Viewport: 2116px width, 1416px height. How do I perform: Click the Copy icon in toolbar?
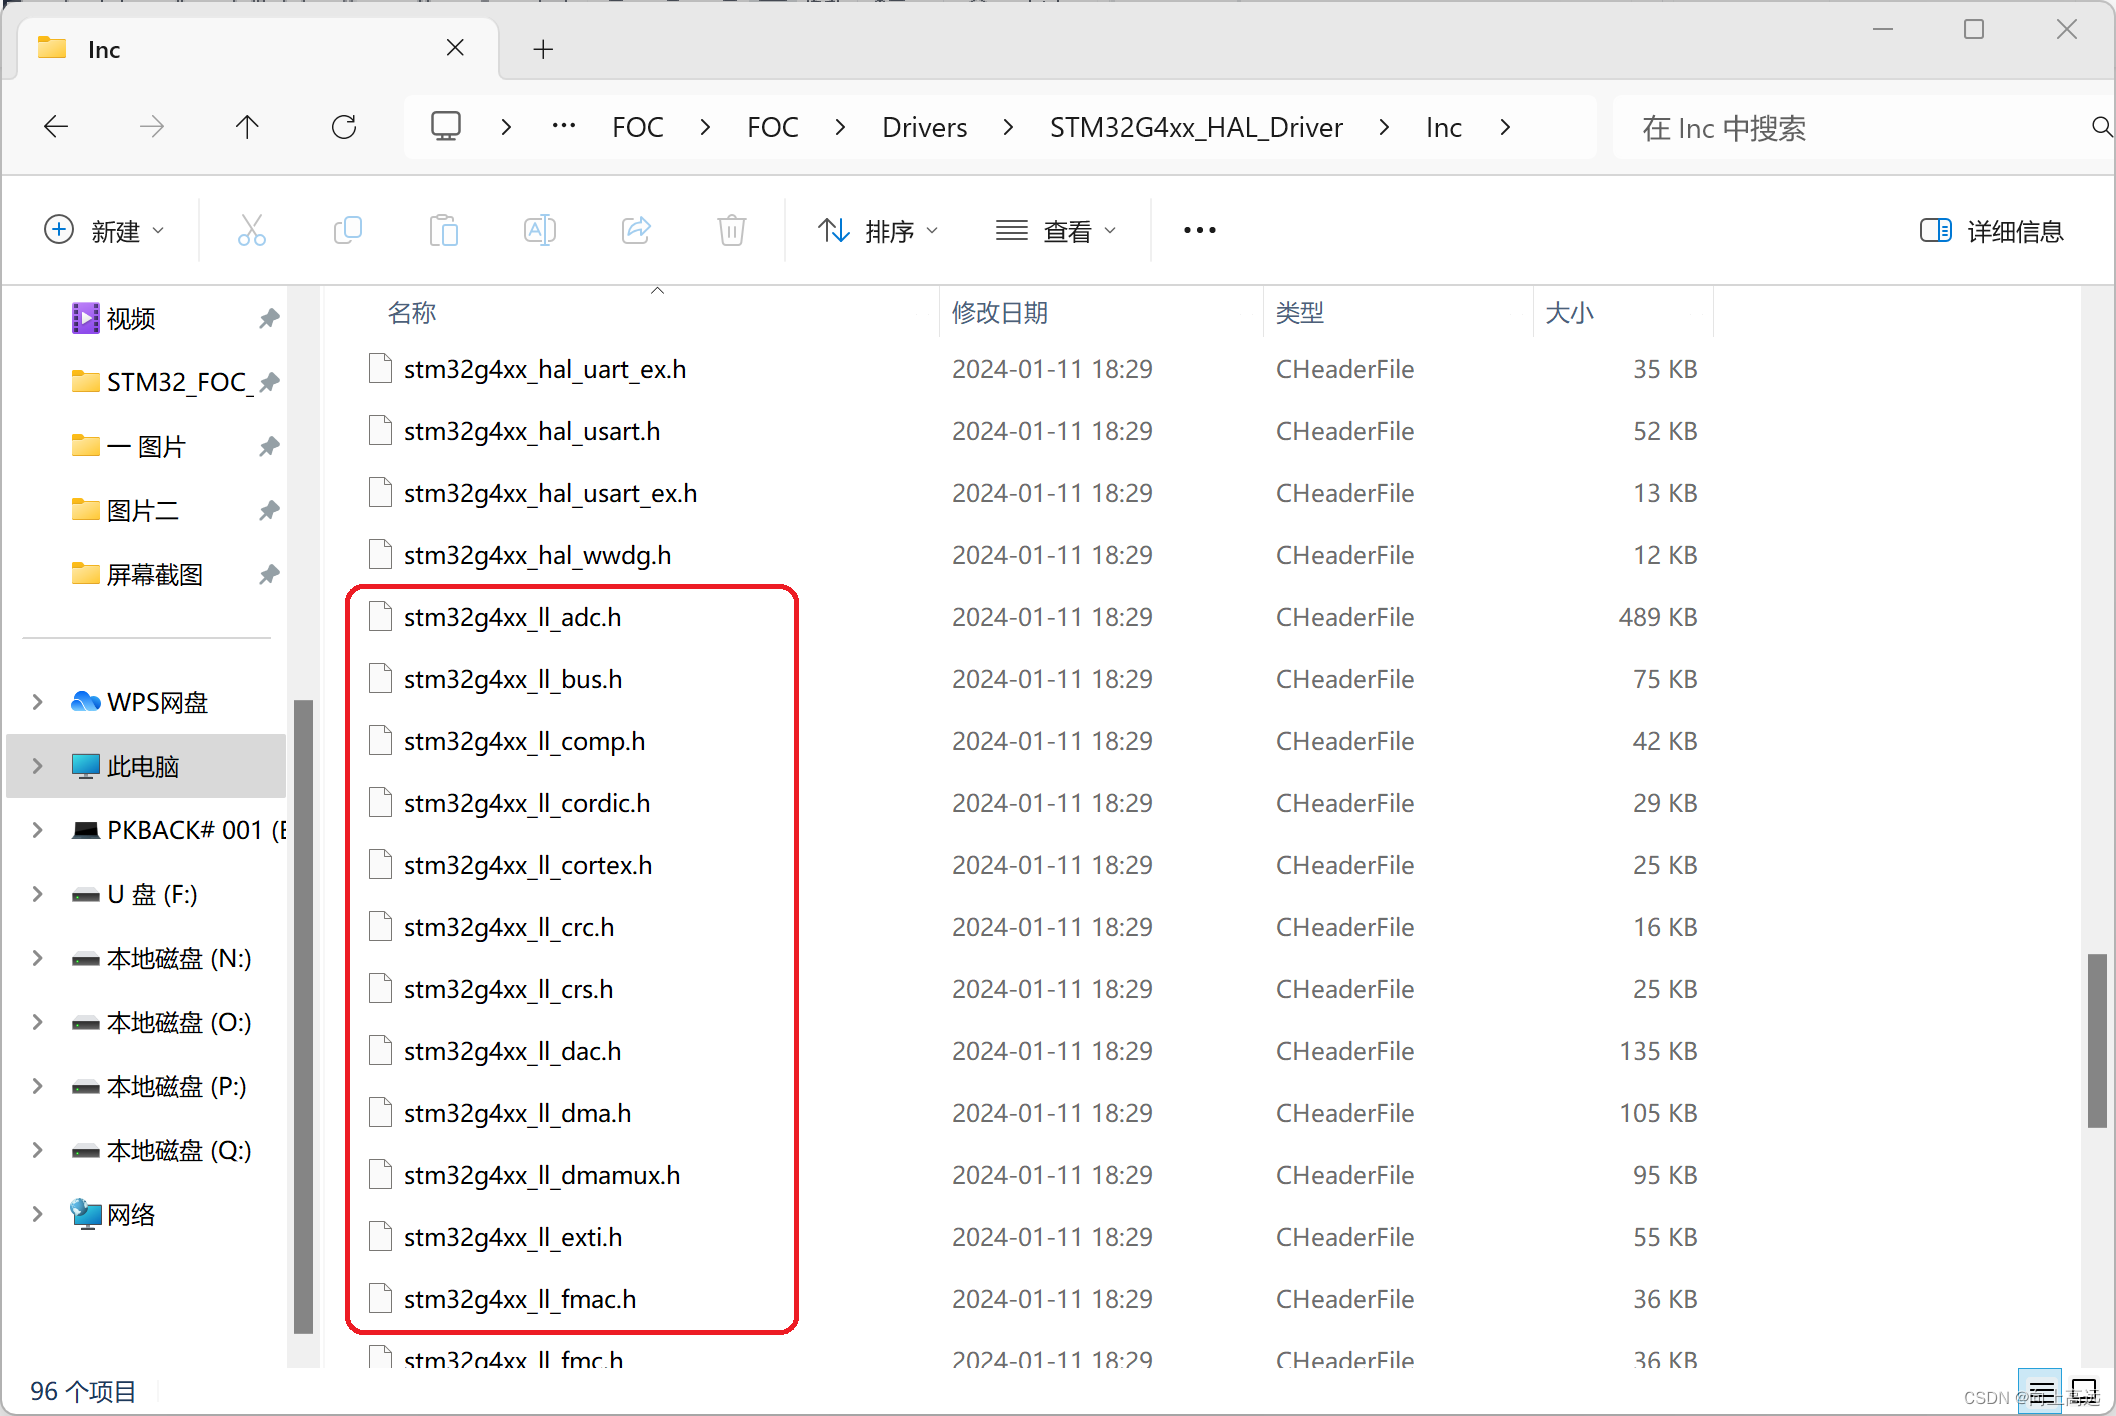[347, 231]
